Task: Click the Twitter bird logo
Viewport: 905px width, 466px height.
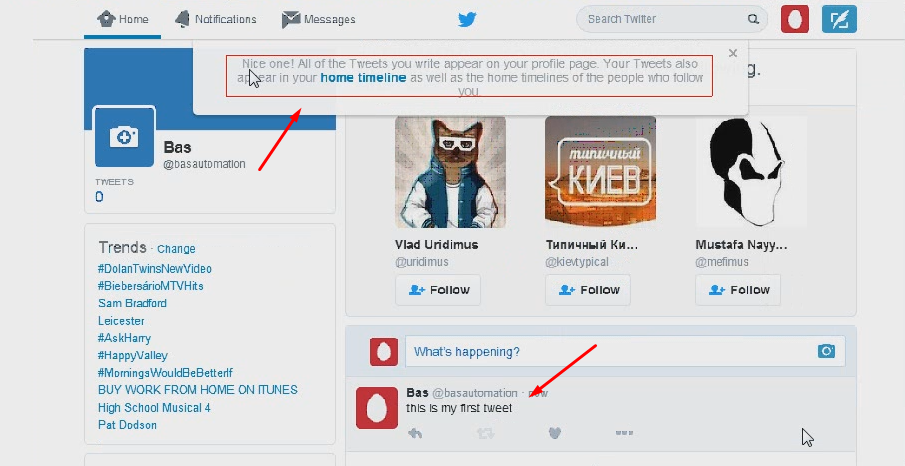Action: pyautogui.click(x=467, y=19)
